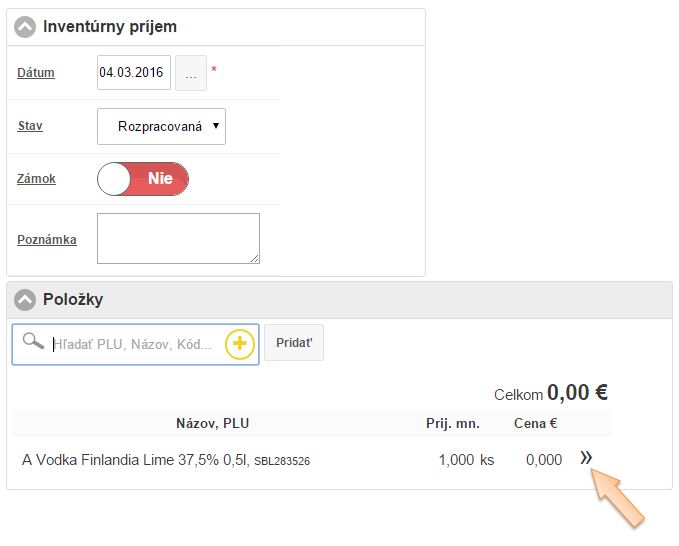Screen dimensions: 679x546
Task: Select the Vodka Finlandia Lime item row
Action: [166, 460]
